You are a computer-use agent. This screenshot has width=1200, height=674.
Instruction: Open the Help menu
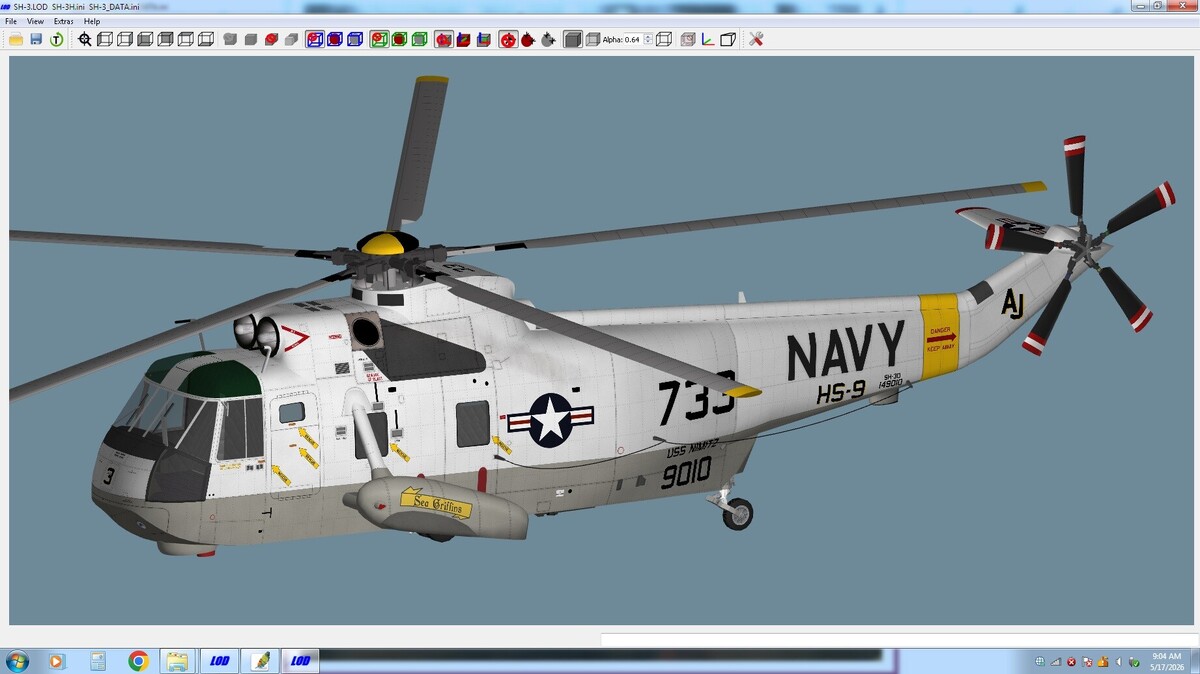(x=92, y=21)
